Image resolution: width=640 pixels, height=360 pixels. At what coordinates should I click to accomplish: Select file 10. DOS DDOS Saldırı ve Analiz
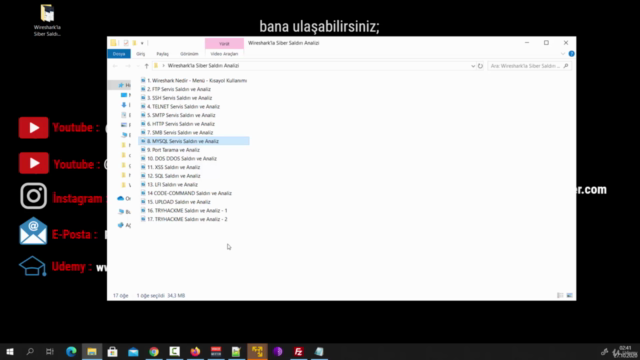pyautogui.click(x=179, y=158)
